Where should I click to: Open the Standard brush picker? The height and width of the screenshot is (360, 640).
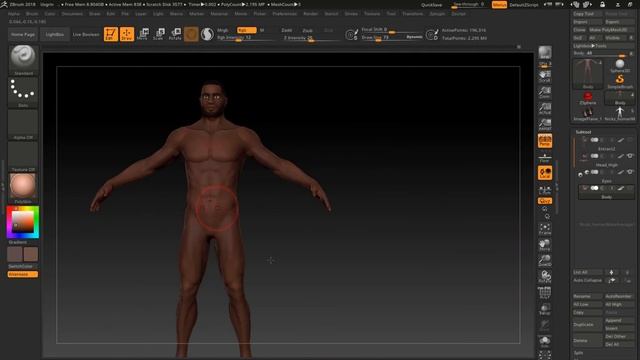pyautogui.click(x=23, y=60)
